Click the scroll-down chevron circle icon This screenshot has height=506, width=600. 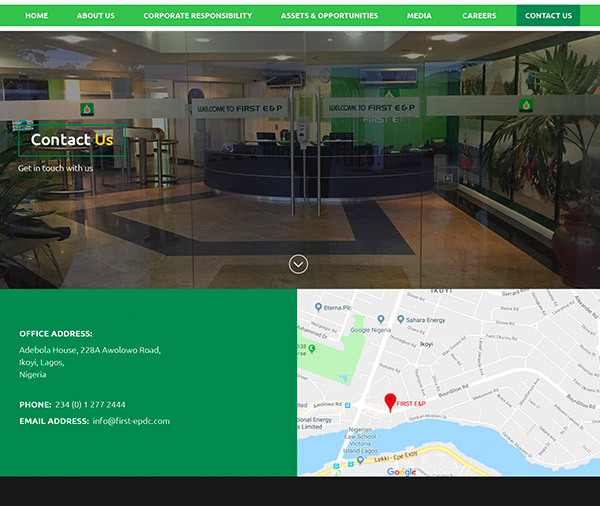coord(298,264)
